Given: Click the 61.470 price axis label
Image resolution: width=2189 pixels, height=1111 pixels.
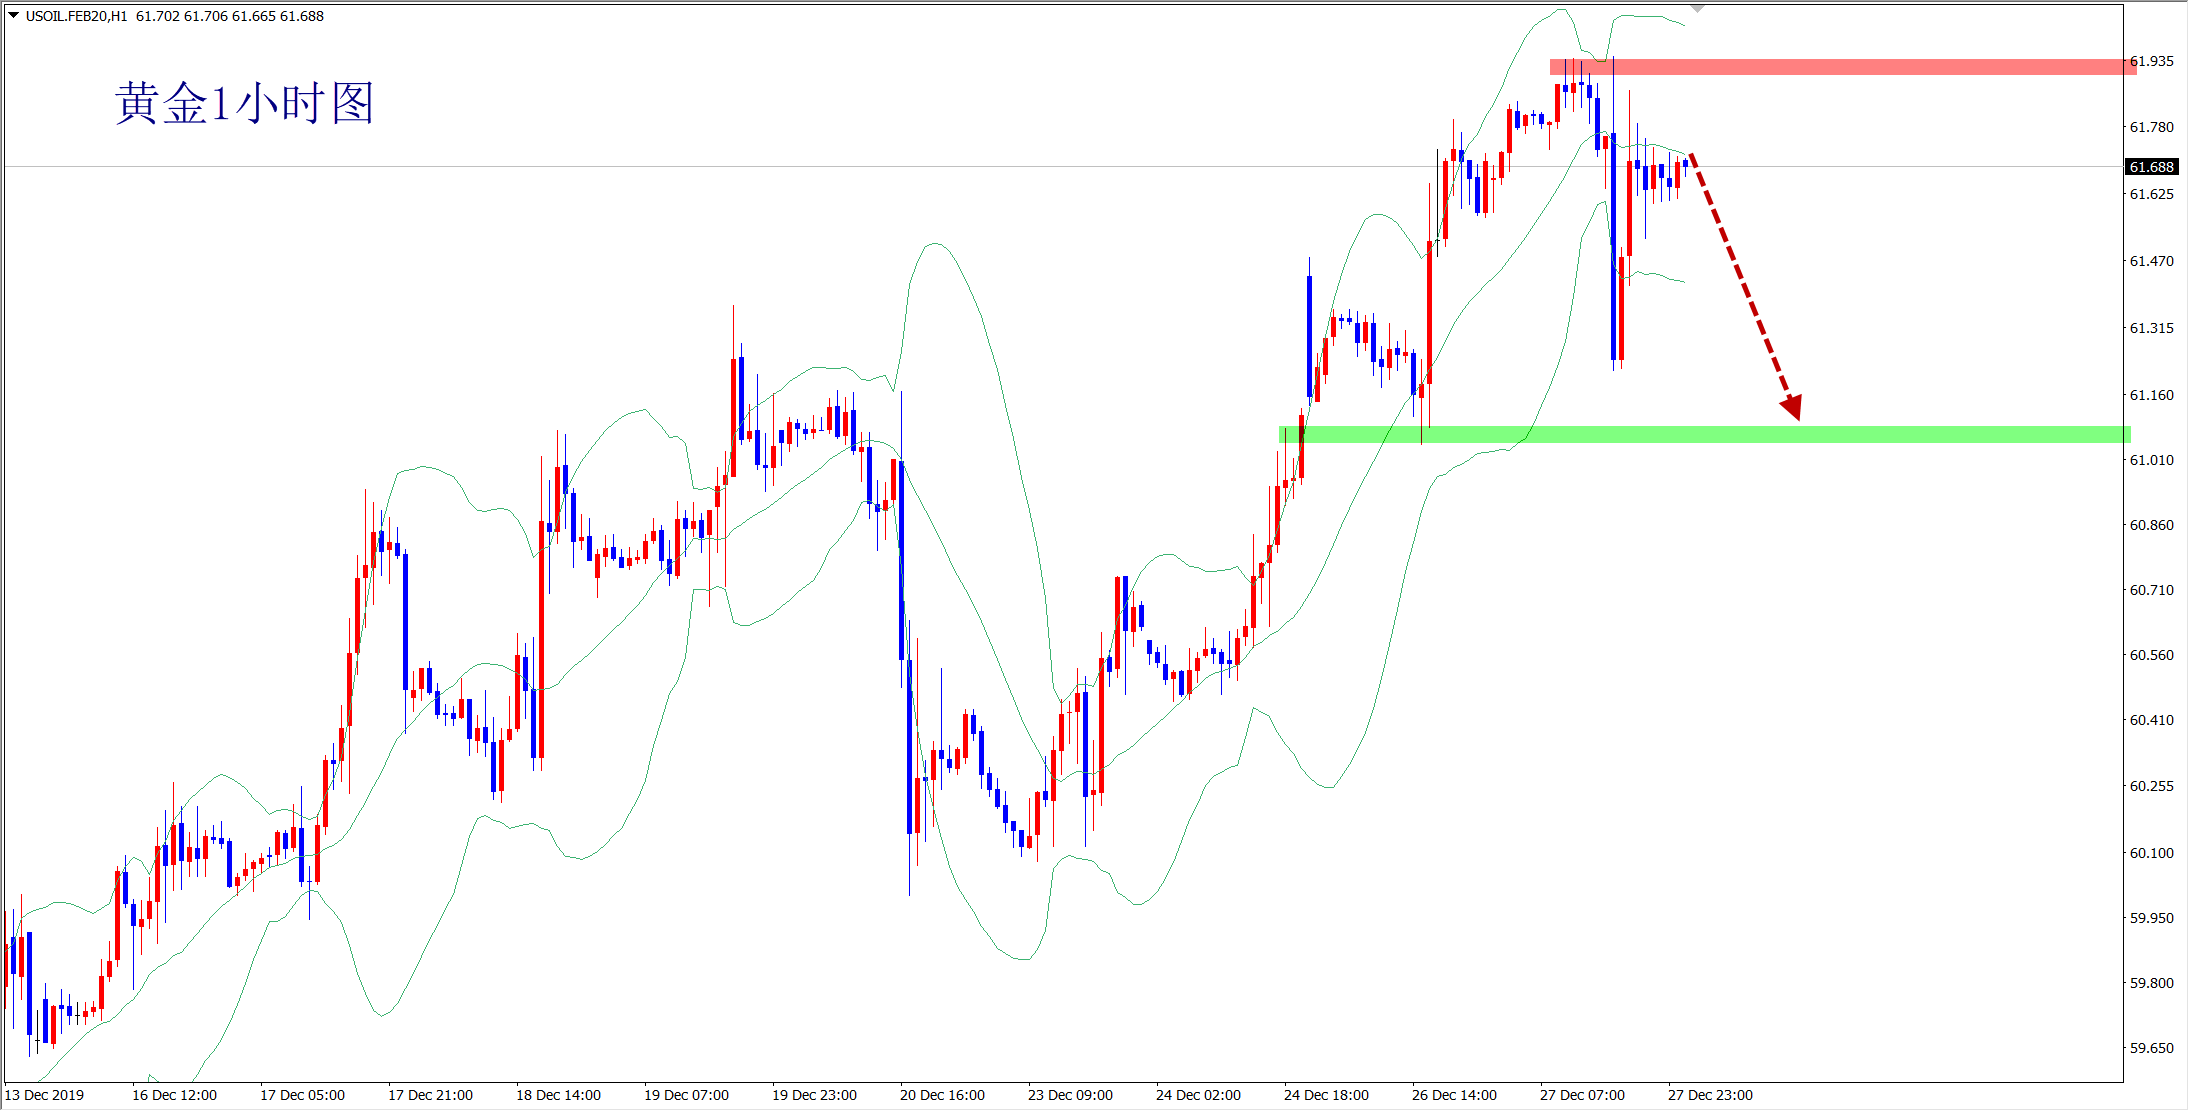Looking at the screenshot, I should 2151,261.
